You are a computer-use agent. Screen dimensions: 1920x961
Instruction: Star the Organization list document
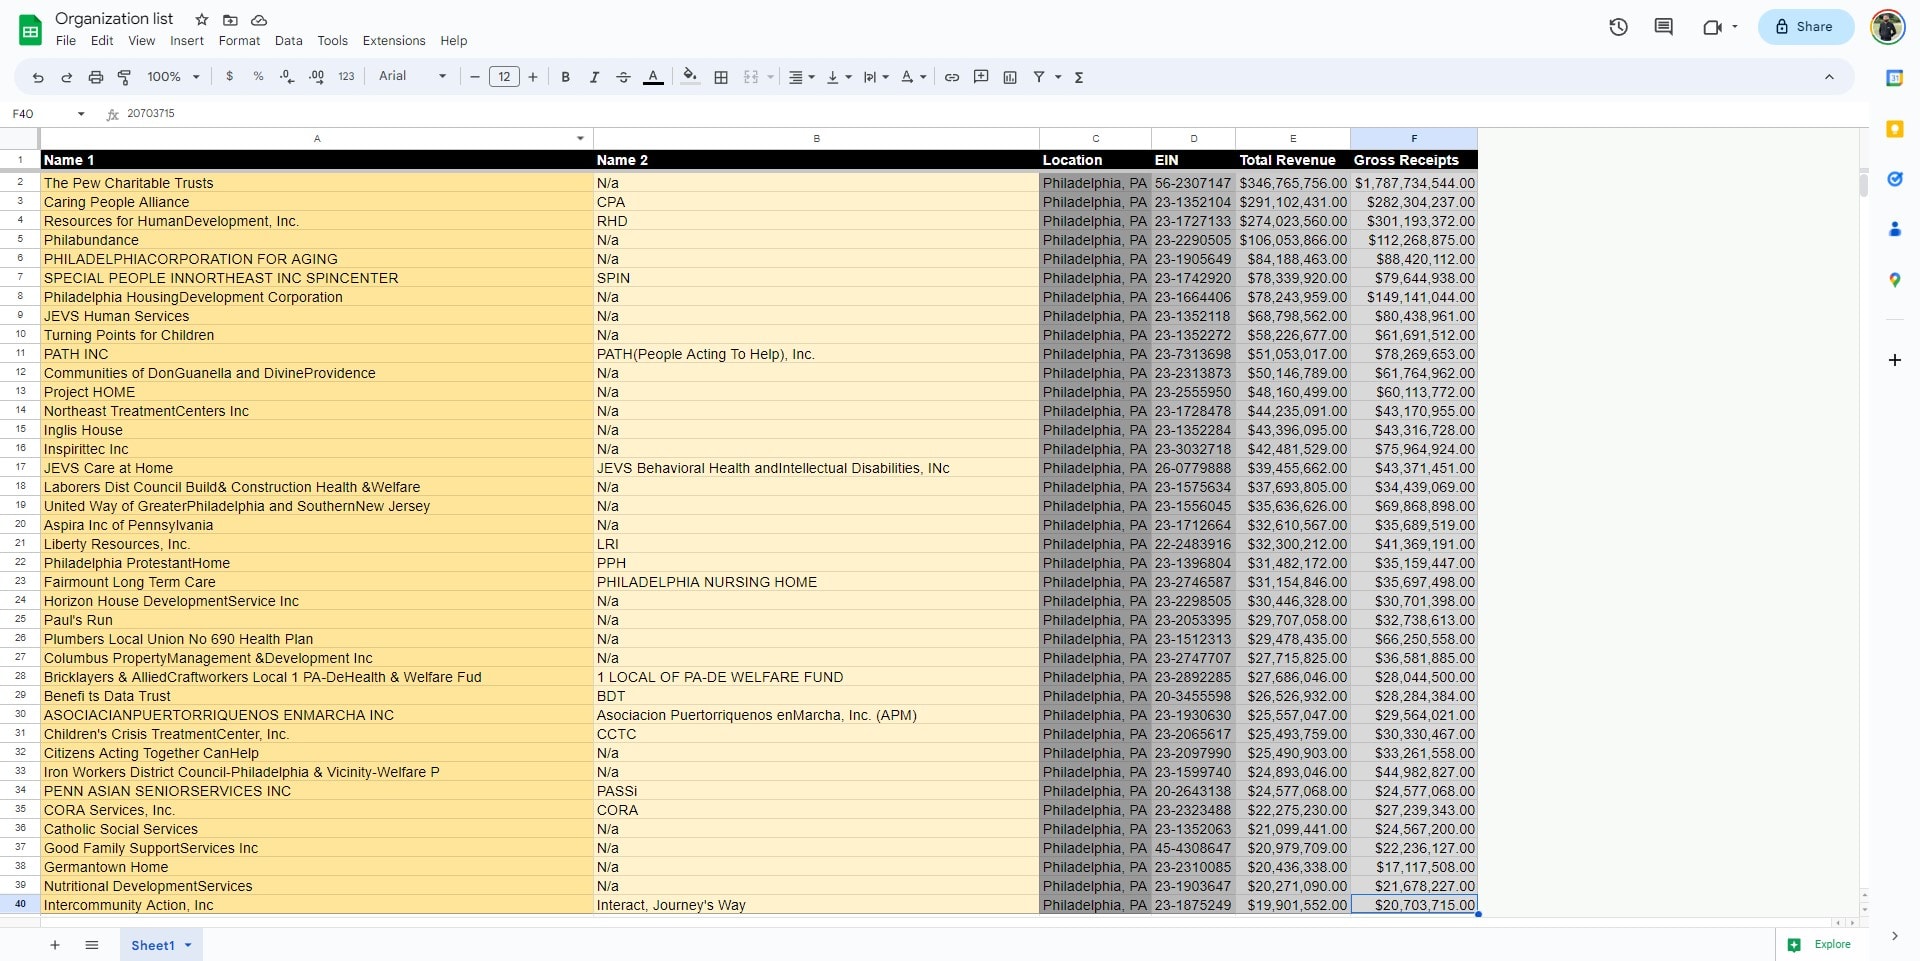point(202,20)
